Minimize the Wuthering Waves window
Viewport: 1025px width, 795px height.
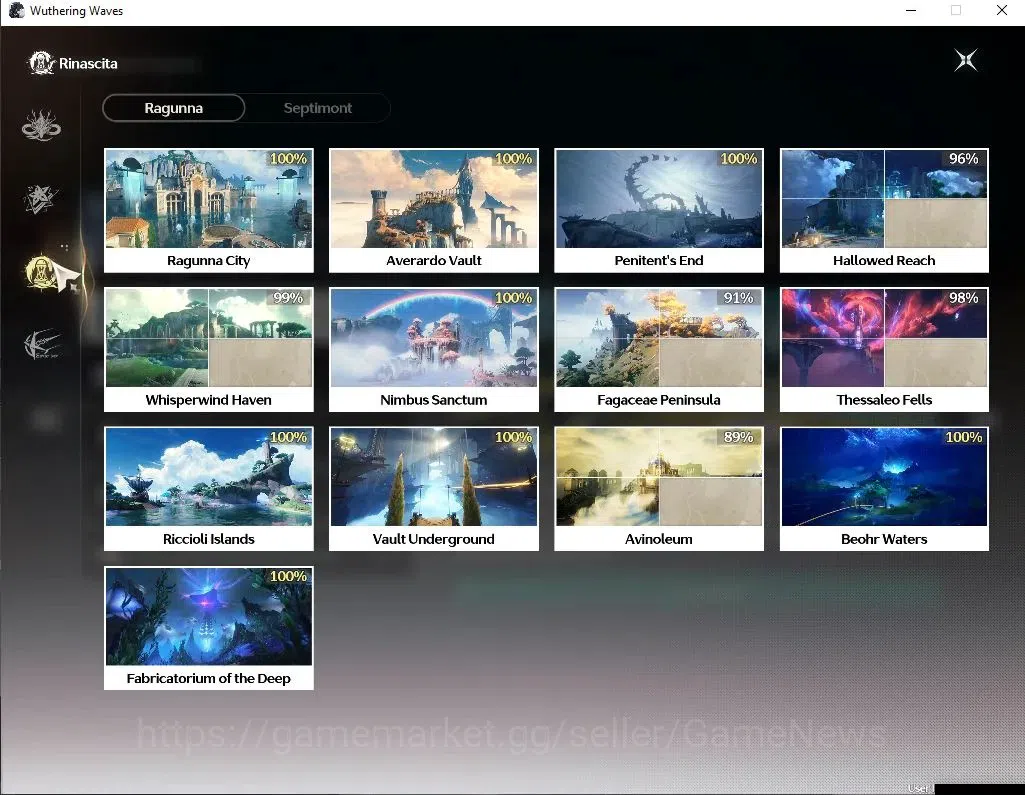pyautogui.click(x=911, y=10)
